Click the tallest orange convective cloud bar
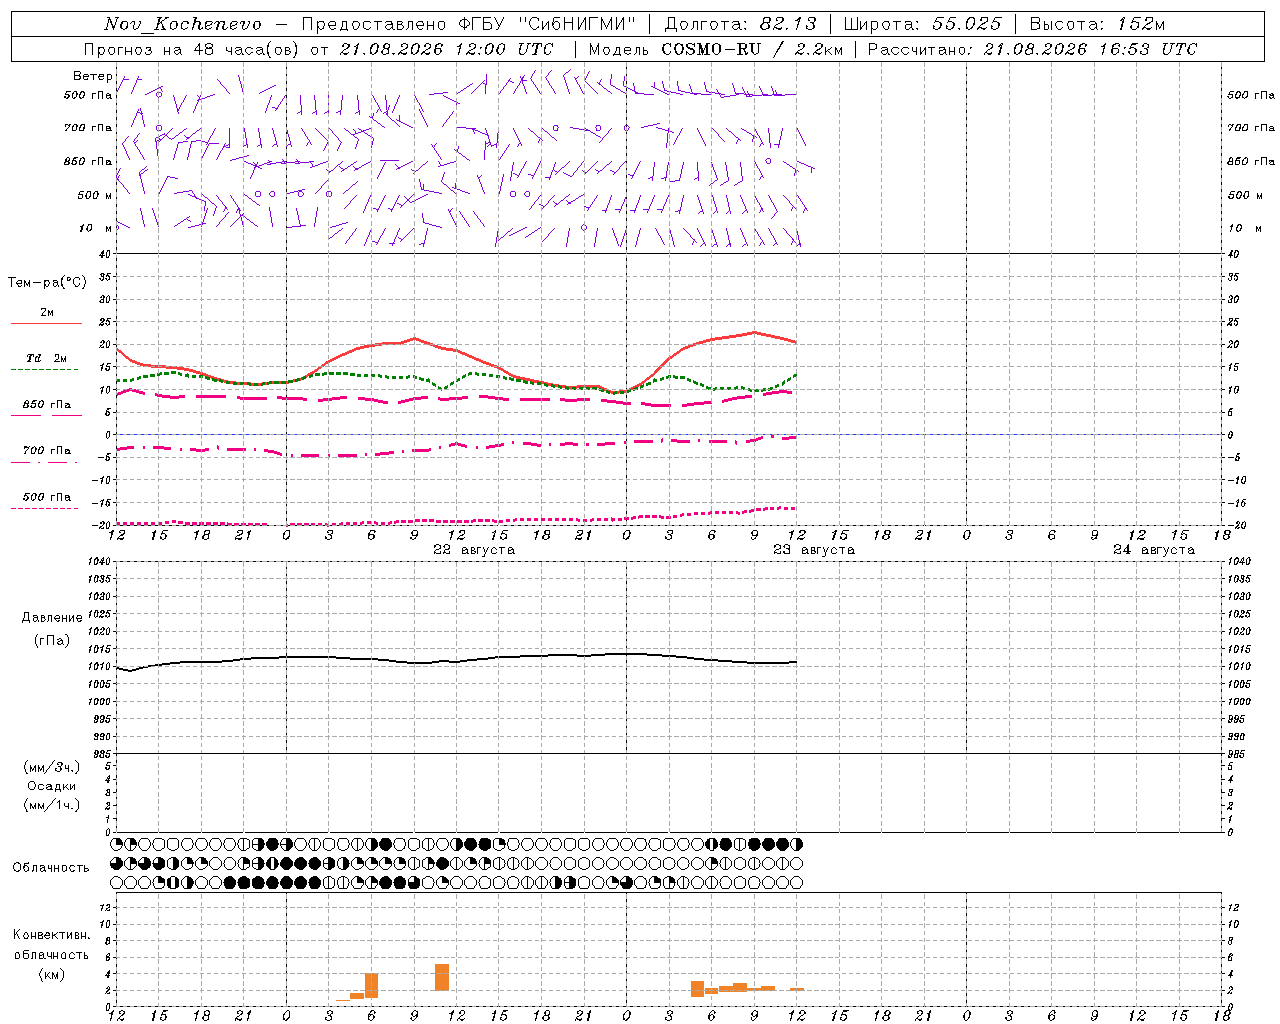This screenshot has height=1024, width=1280. tap(442, 977)
